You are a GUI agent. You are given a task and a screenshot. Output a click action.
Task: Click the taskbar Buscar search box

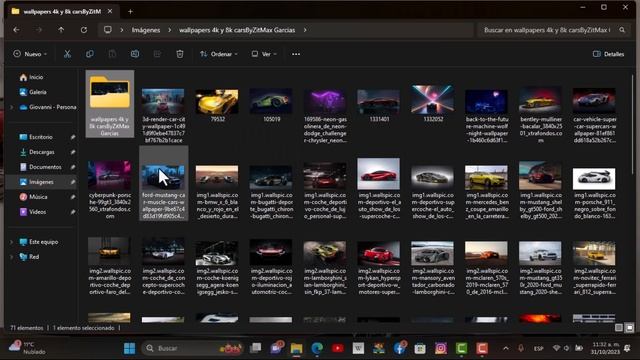192,348
